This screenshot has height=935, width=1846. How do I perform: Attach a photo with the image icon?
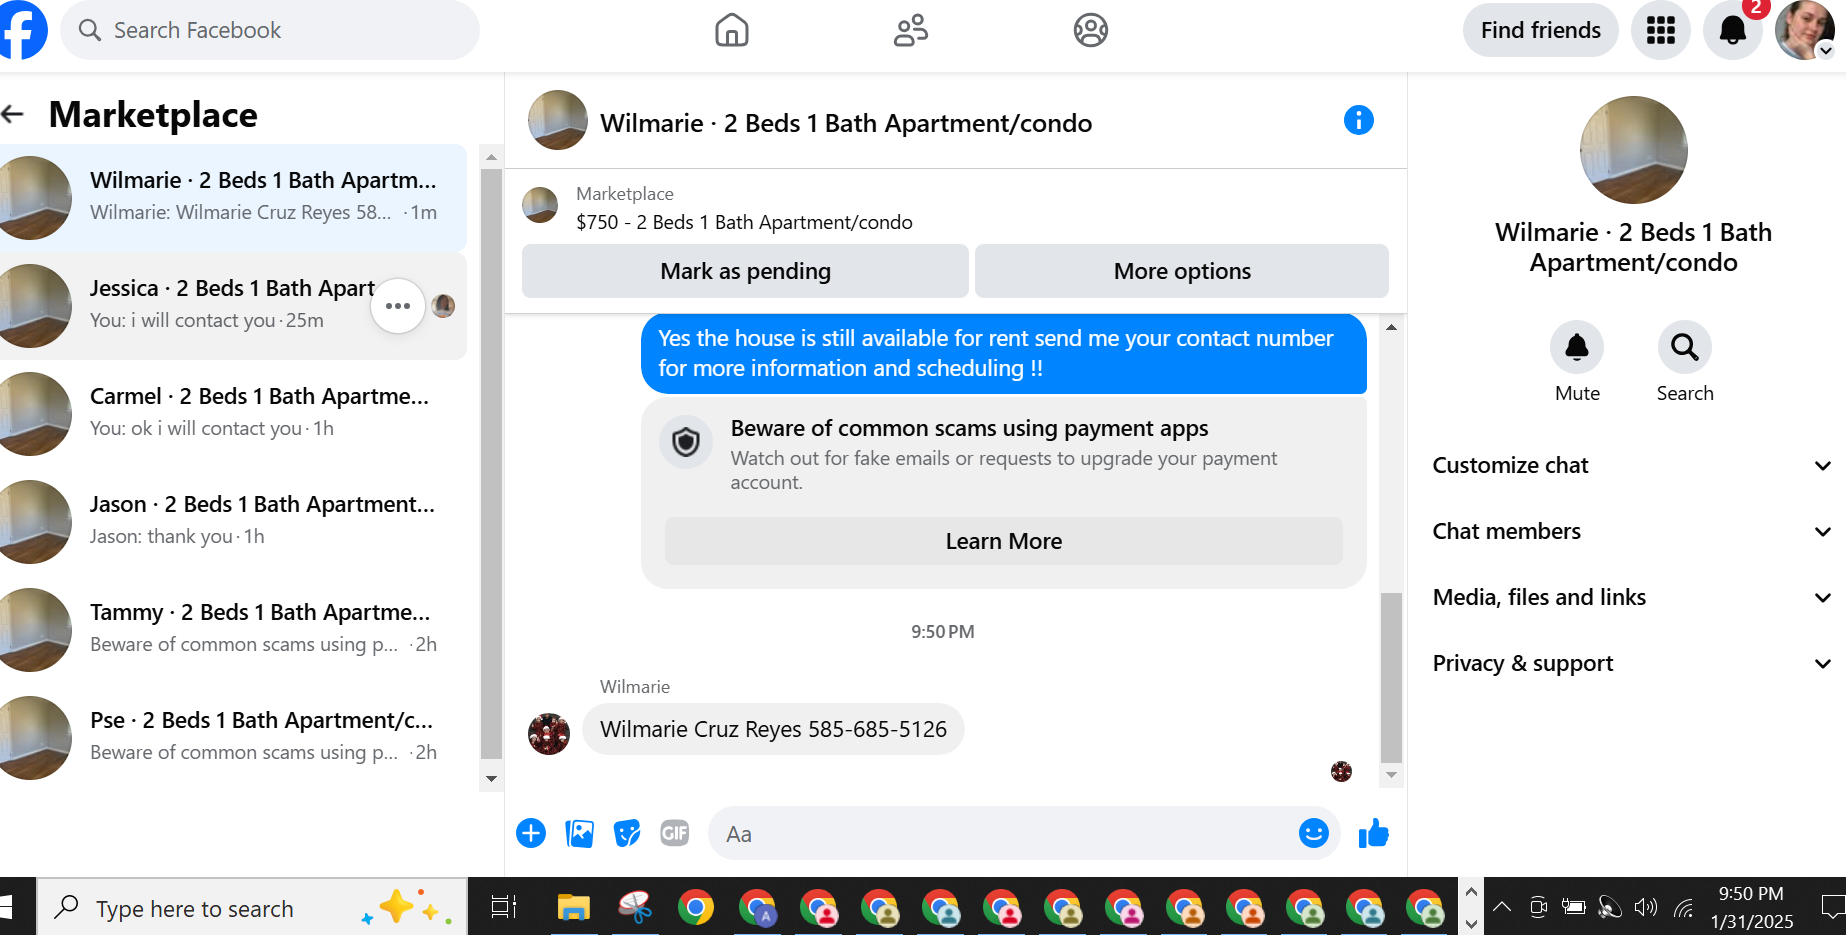pos(579,833)
